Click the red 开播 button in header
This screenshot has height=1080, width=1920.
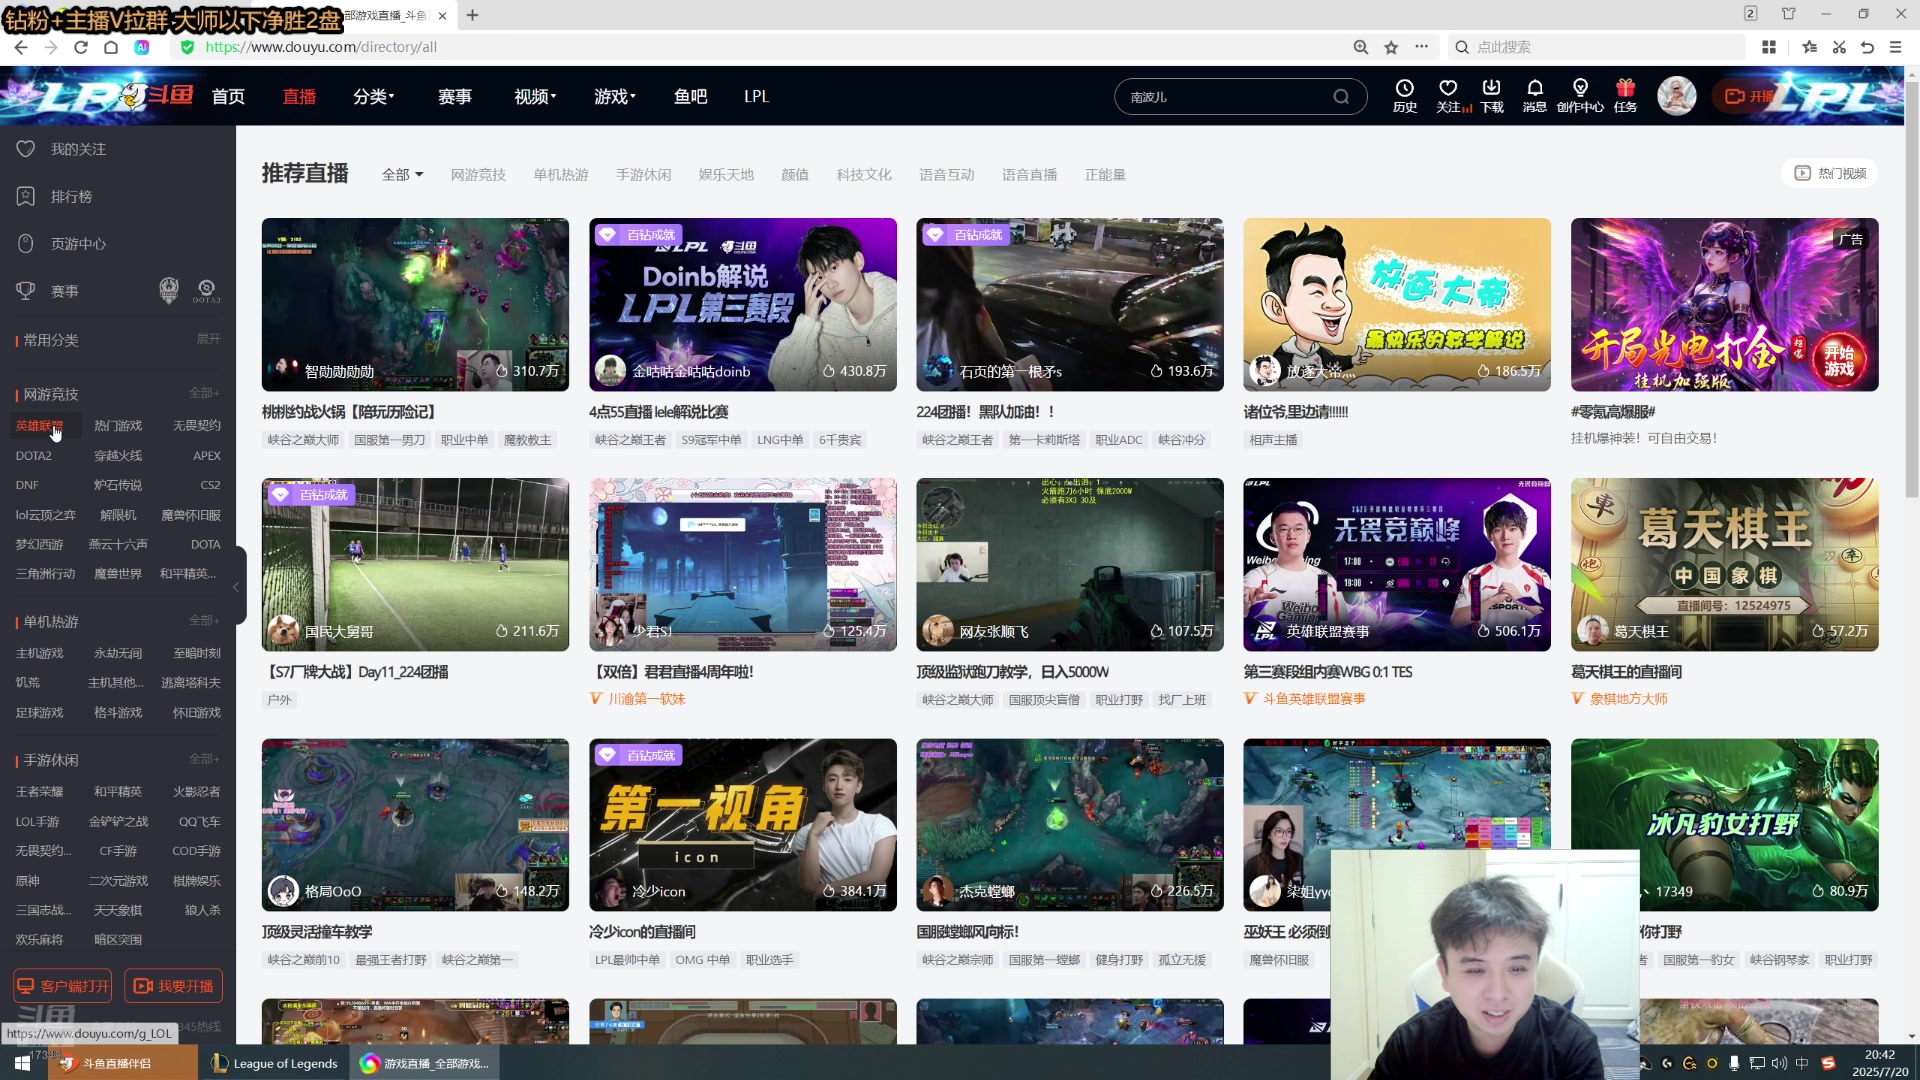(x=1750, y=96)
